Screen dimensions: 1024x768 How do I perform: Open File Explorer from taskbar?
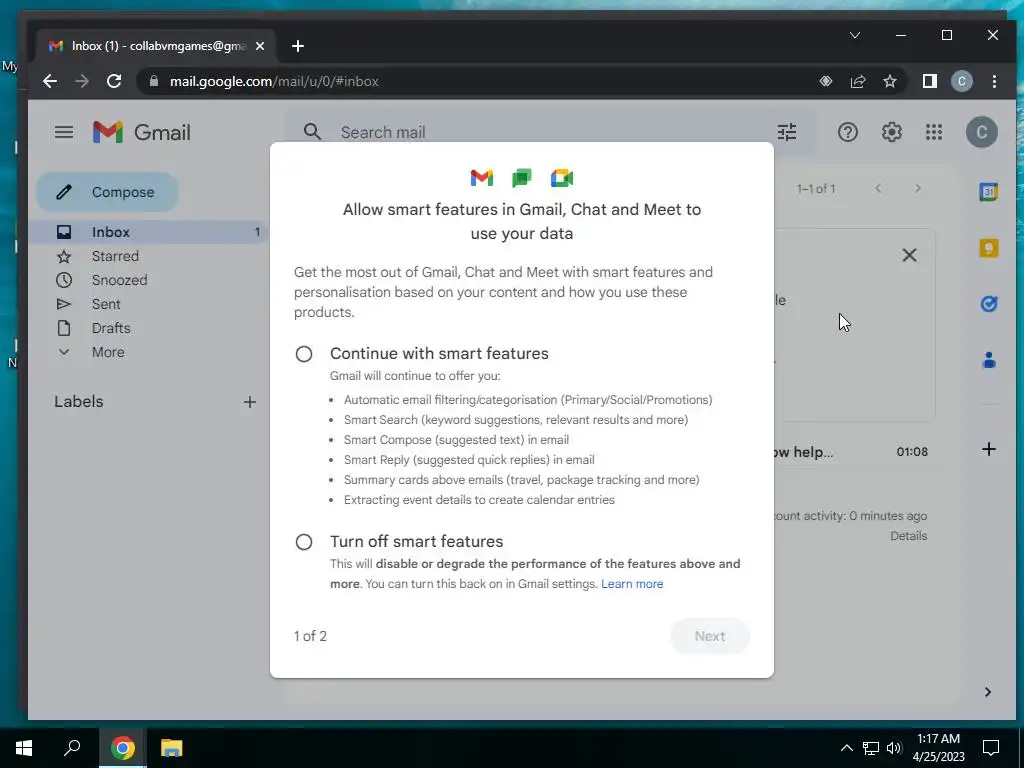[172, 748]
